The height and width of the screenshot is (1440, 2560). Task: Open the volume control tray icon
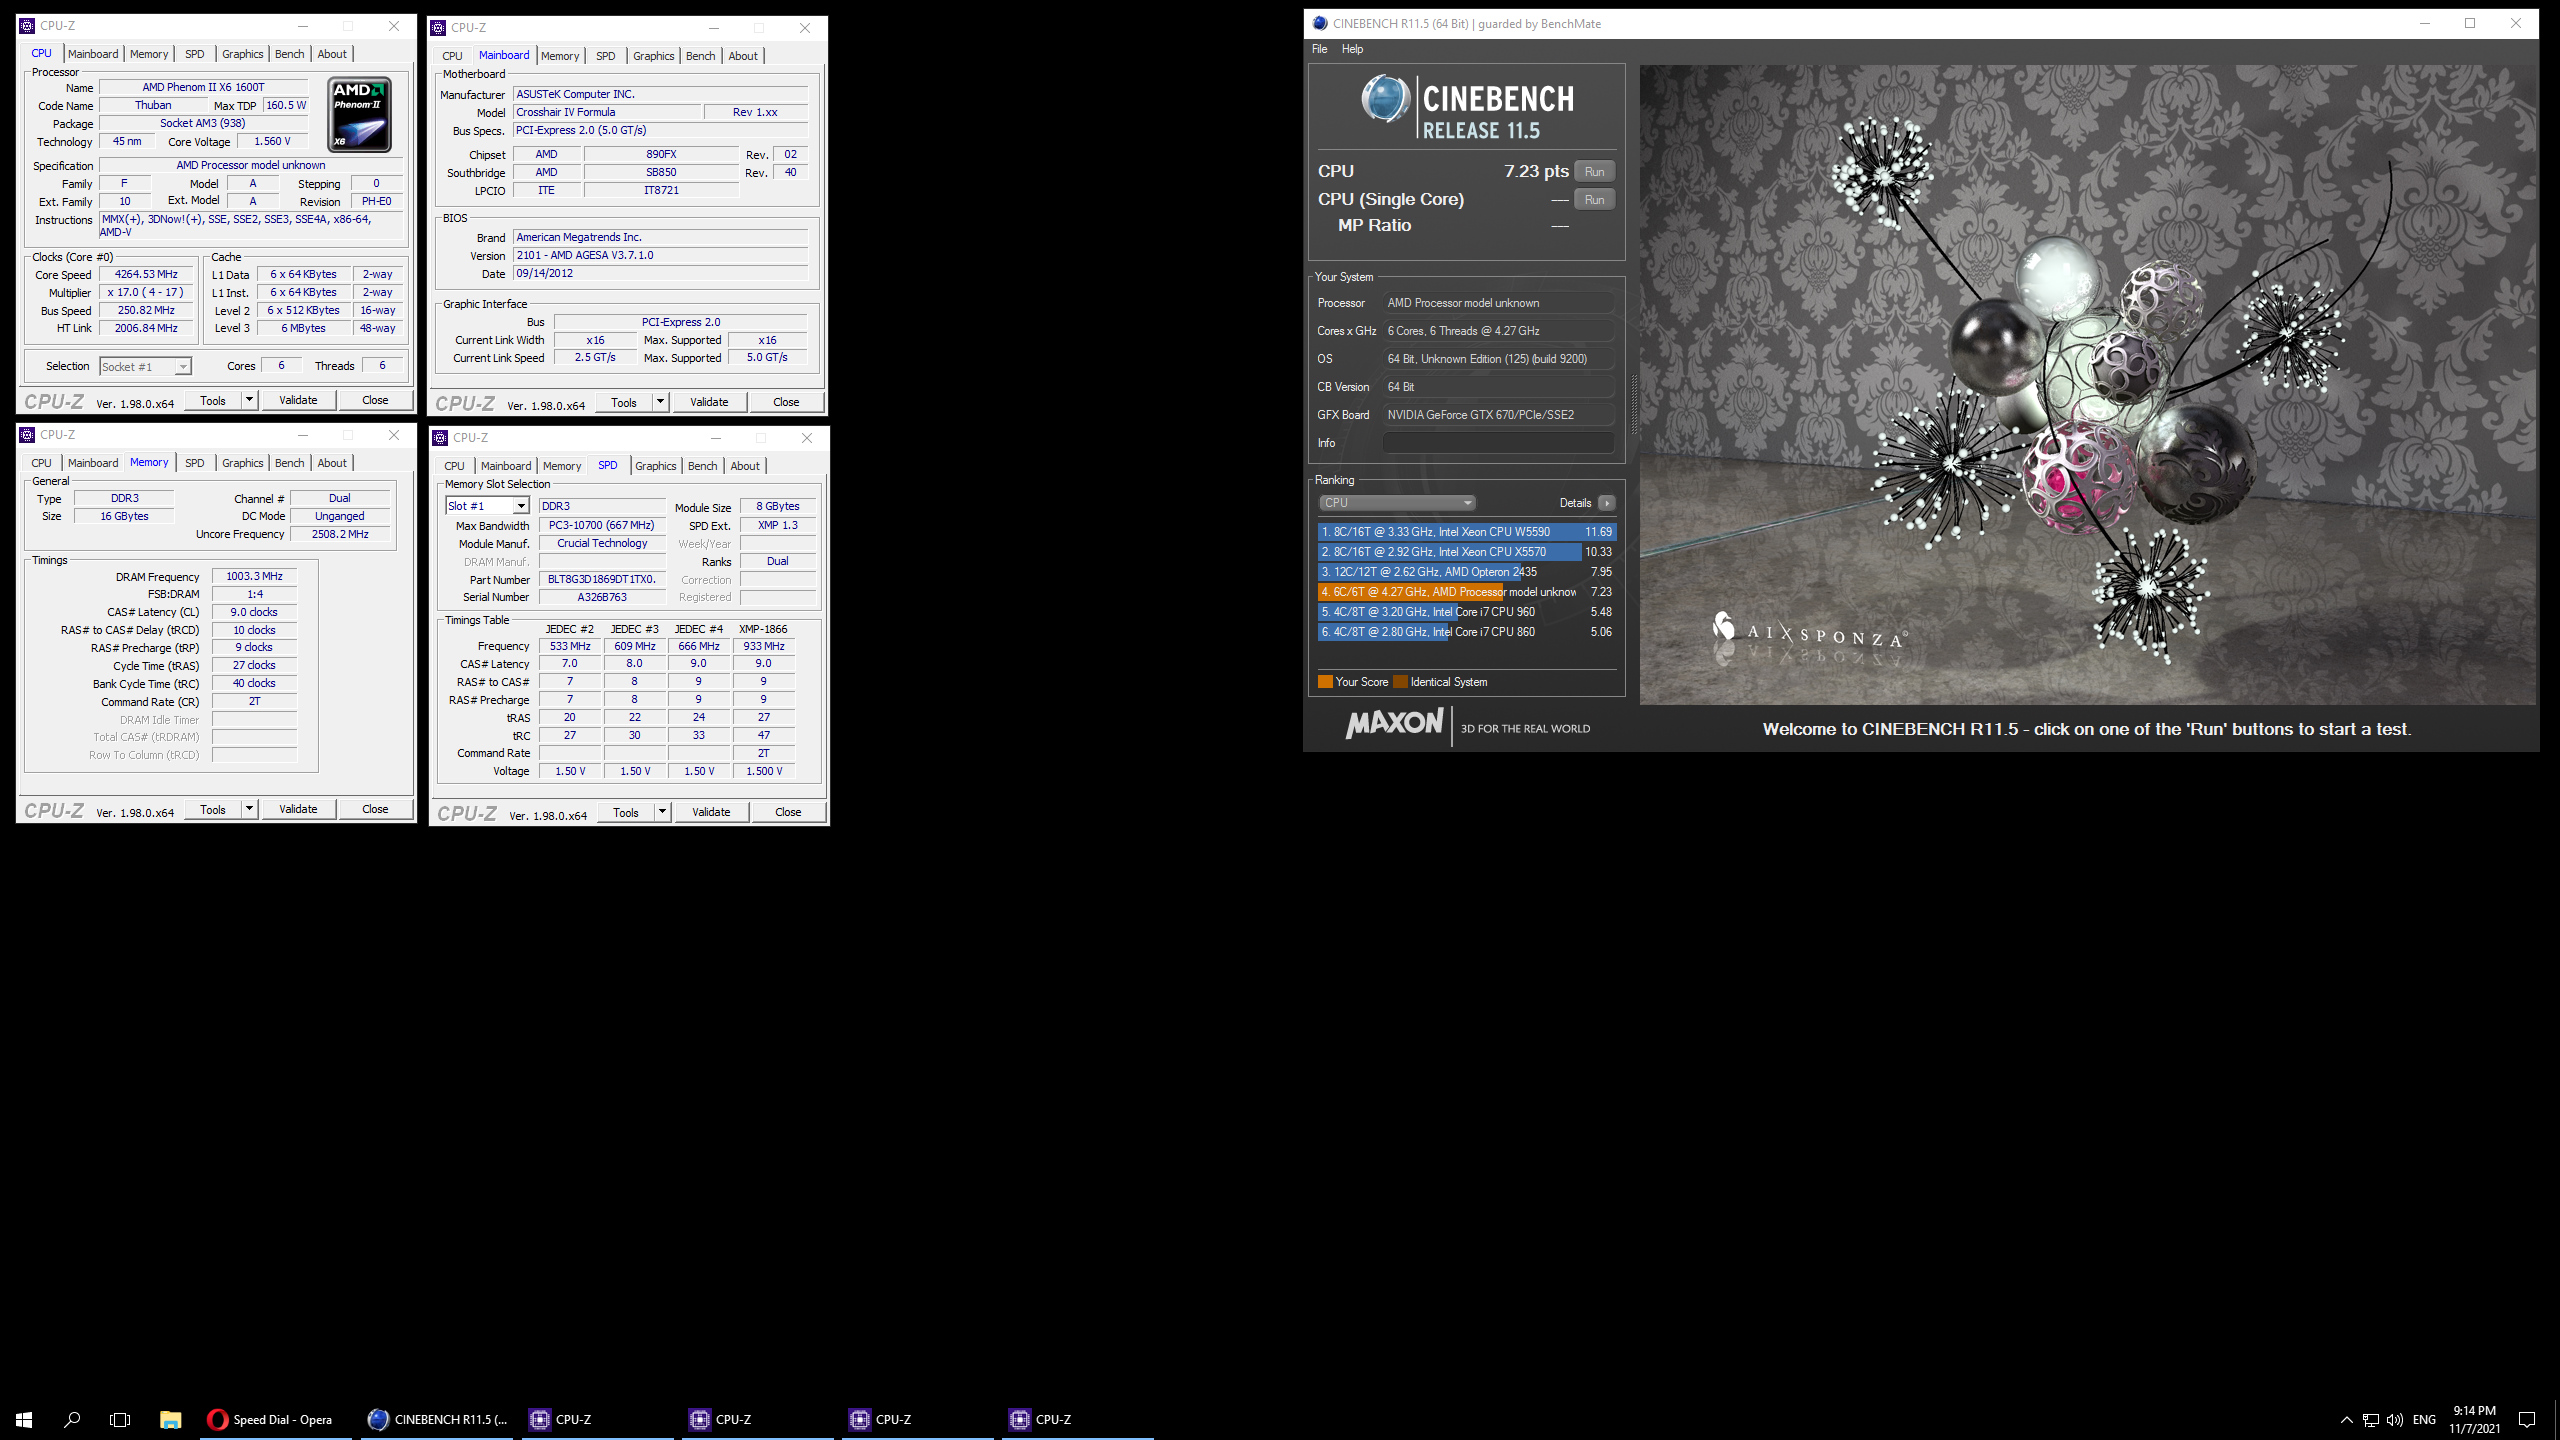tap(2394, 1420)
